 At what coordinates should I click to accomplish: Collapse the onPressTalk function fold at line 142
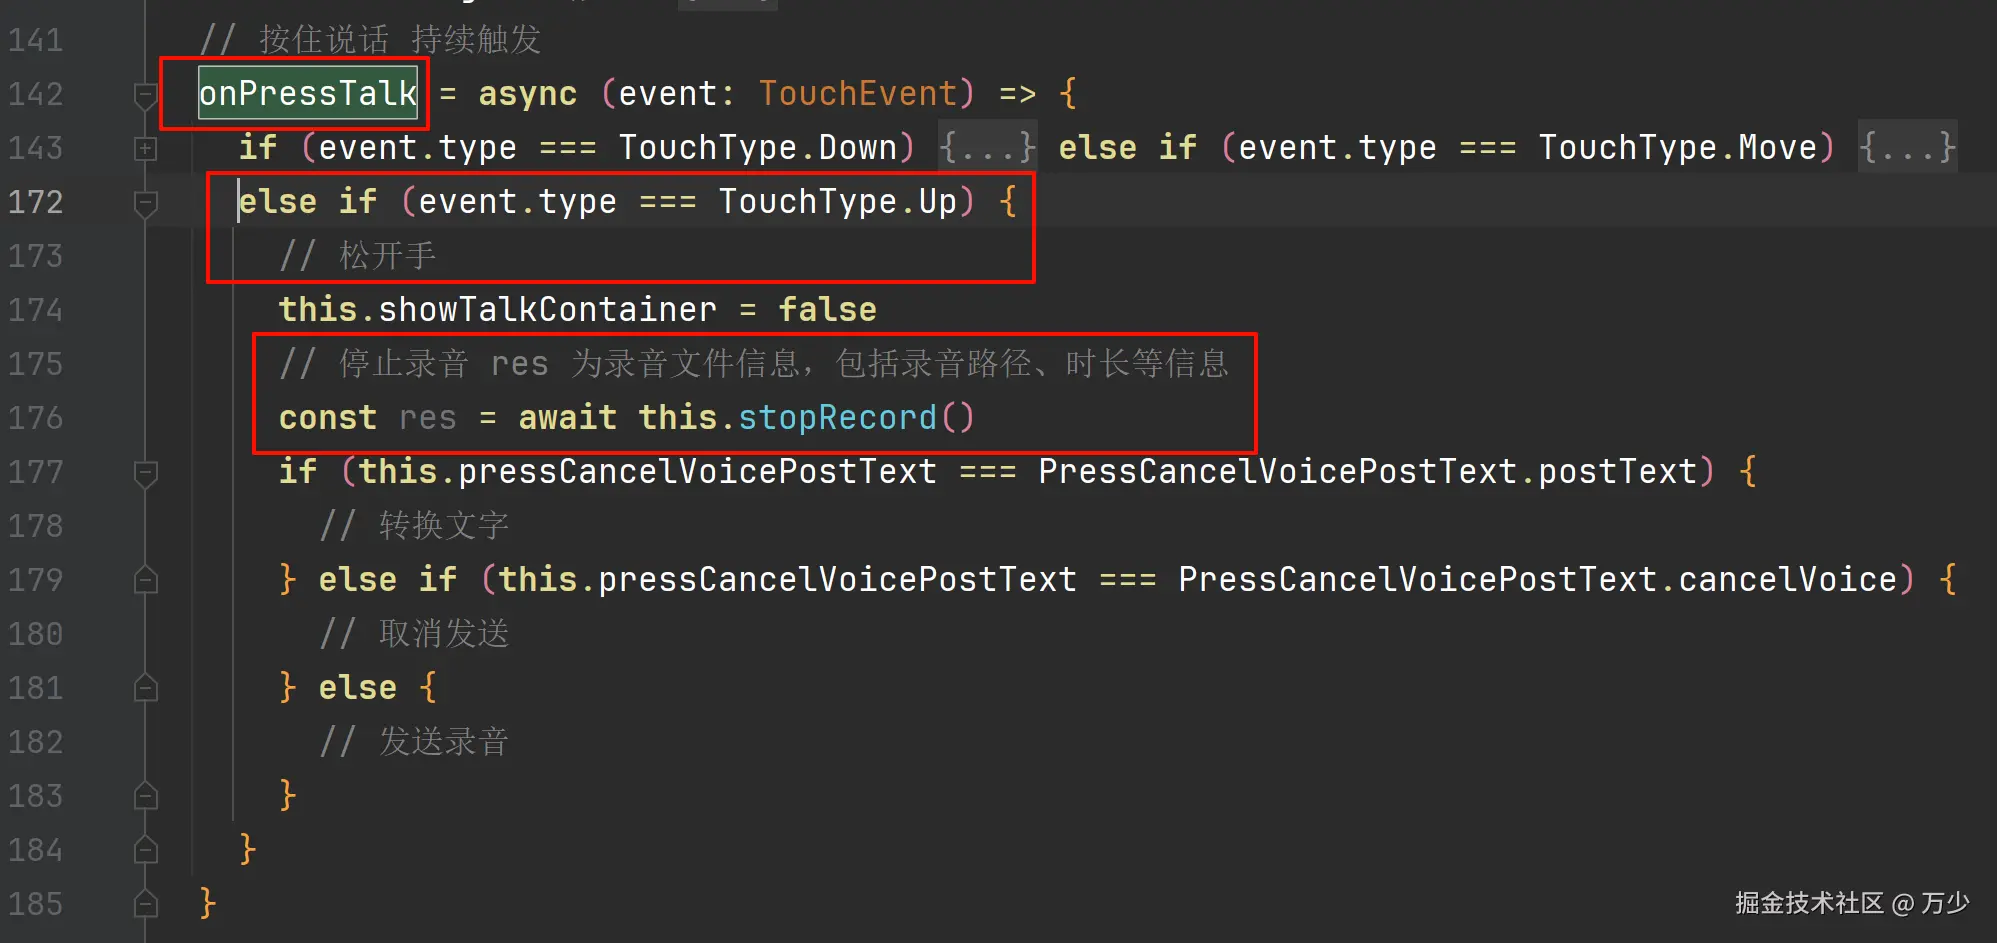[146, 95]
